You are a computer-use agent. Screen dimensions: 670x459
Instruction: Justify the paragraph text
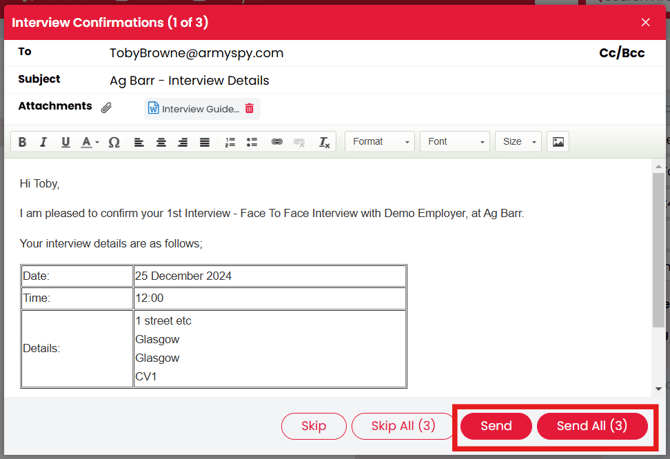205,142
